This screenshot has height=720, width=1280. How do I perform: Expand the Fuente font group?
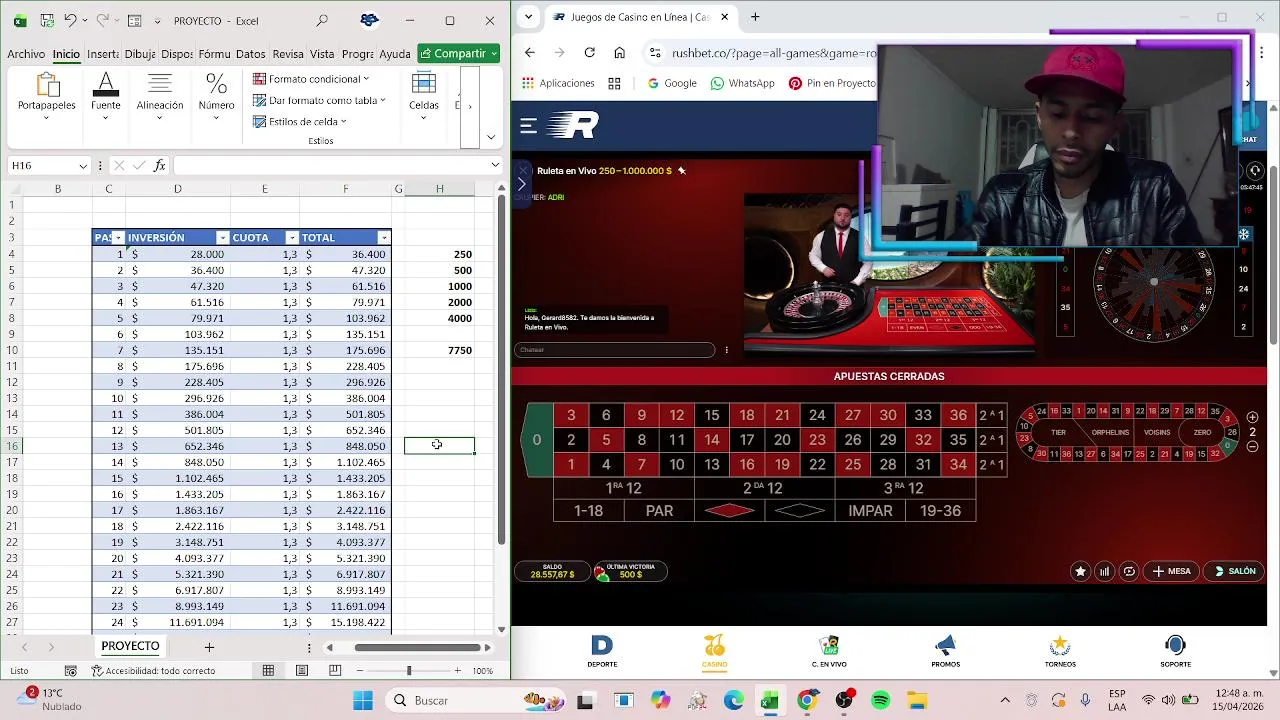[x=106, y=96]
